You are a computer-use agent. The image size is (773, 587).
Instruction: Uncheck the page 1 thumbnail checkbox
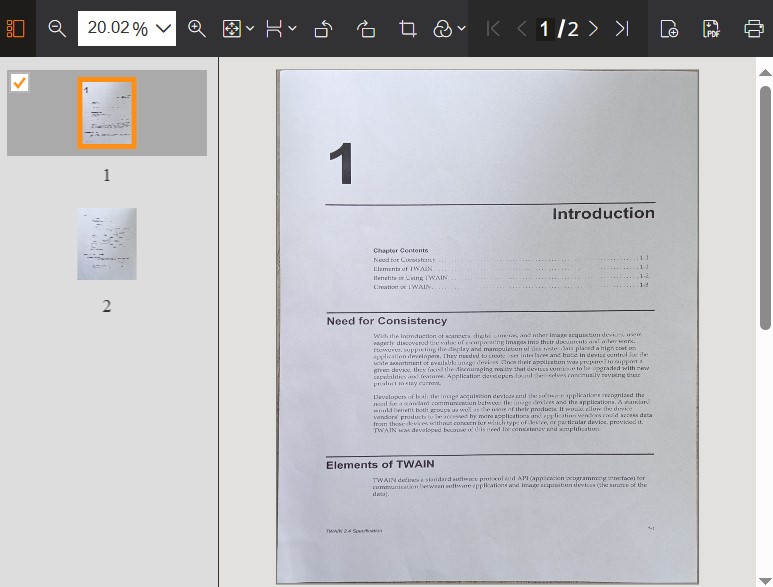click(x=19, y=82)
